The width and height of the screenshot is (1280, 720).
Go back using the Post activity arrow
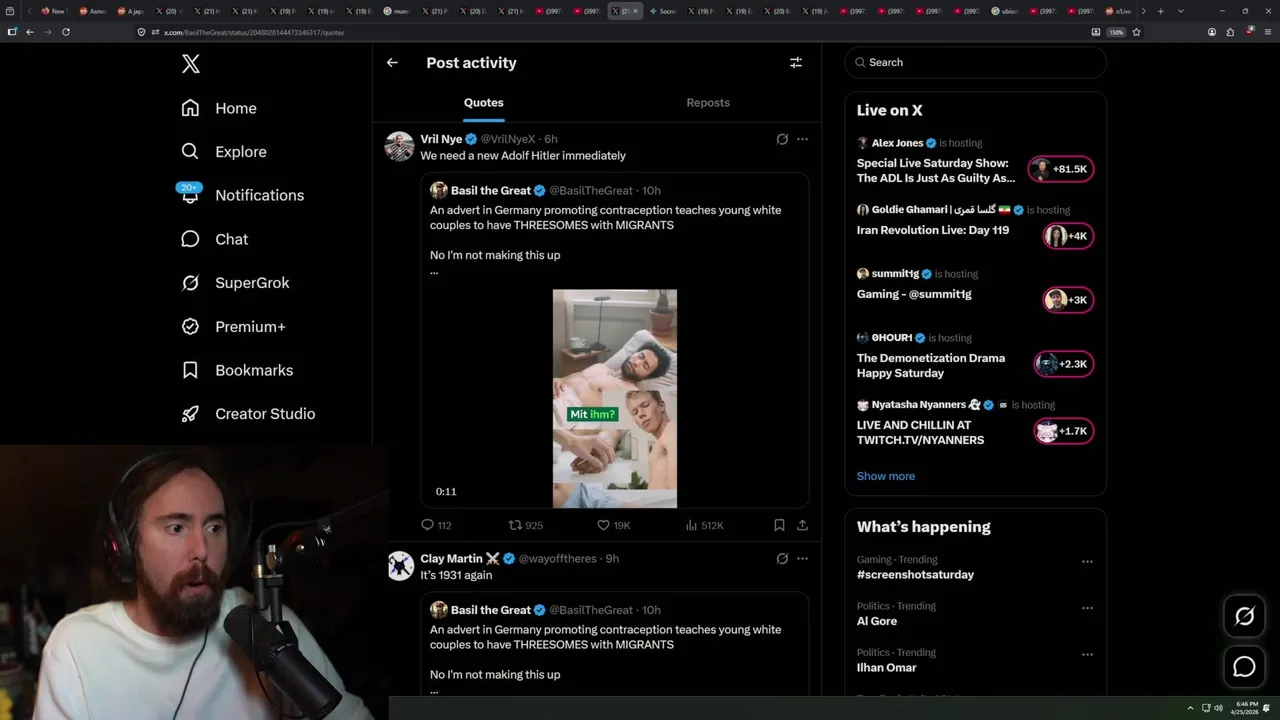coord(392,62)
